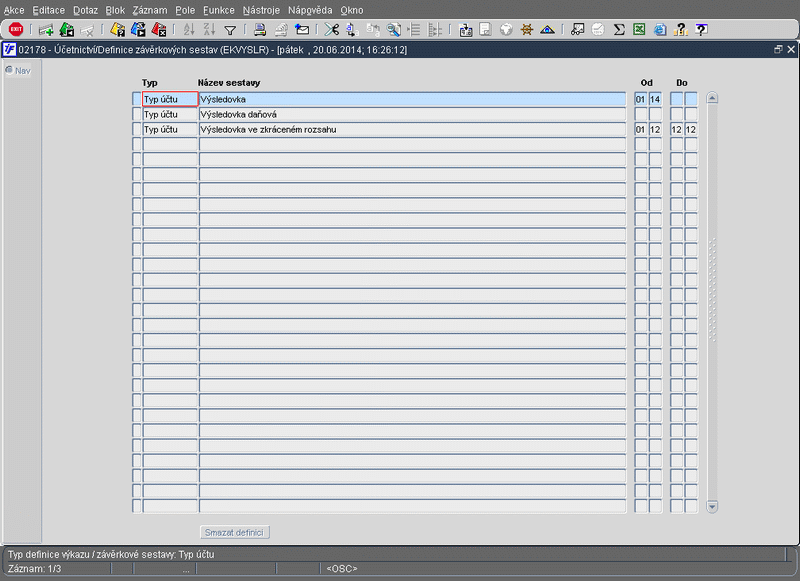
Task: Click the blue a-to-a copy text icon
Action: pyautogui.click(x=352, y=30)
